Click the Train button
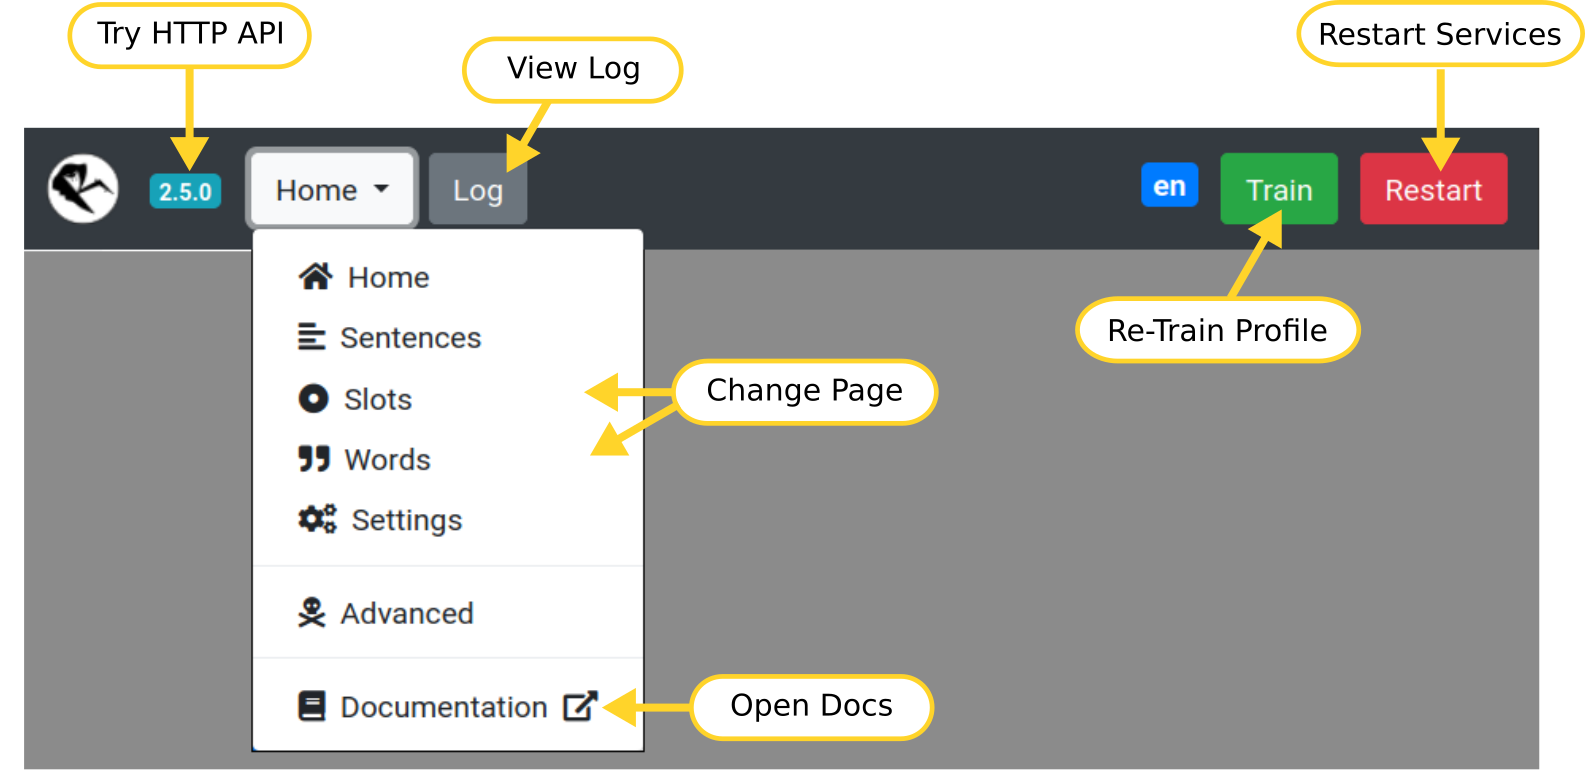The image size is (1585, 778). point(1279,189)
